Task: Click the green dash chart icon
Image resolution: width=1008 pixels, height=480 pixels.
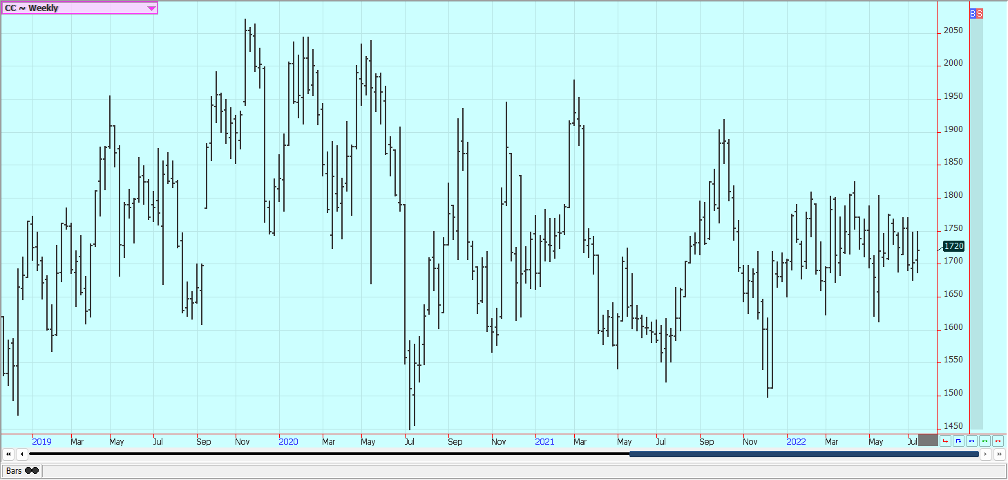Action: click(x=984, y=441)
